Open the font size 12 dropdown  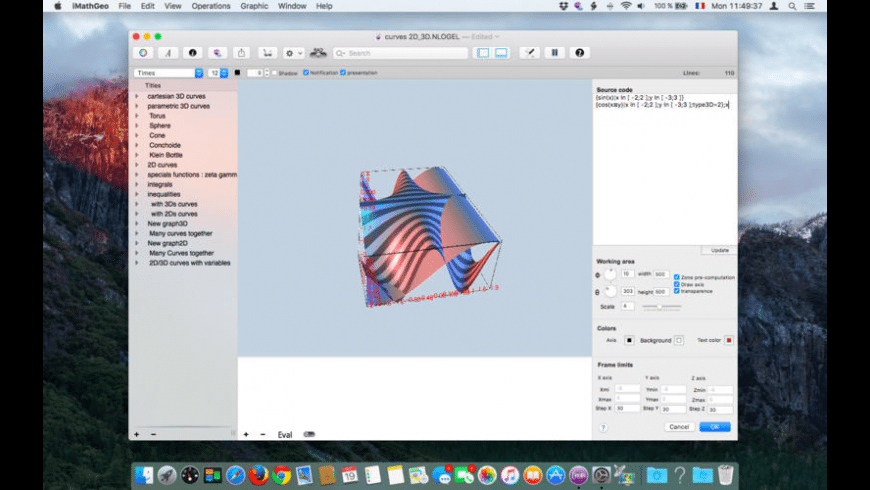pyautogui.click(x=218, y=73)
